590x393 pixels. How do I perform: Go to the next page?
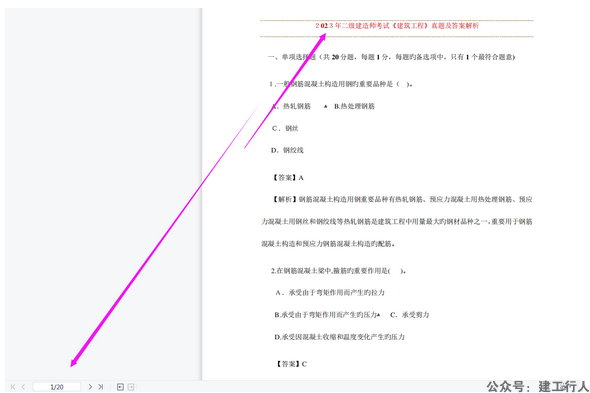coord(90,387)
